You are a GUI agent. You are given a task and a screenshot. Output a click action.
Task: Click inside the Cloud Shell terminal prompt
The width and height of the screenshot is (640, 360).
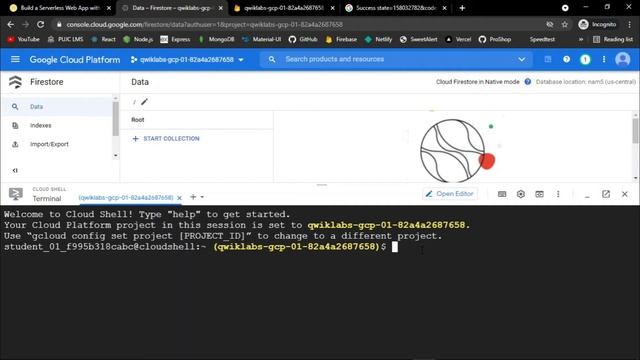click(394, 247)
